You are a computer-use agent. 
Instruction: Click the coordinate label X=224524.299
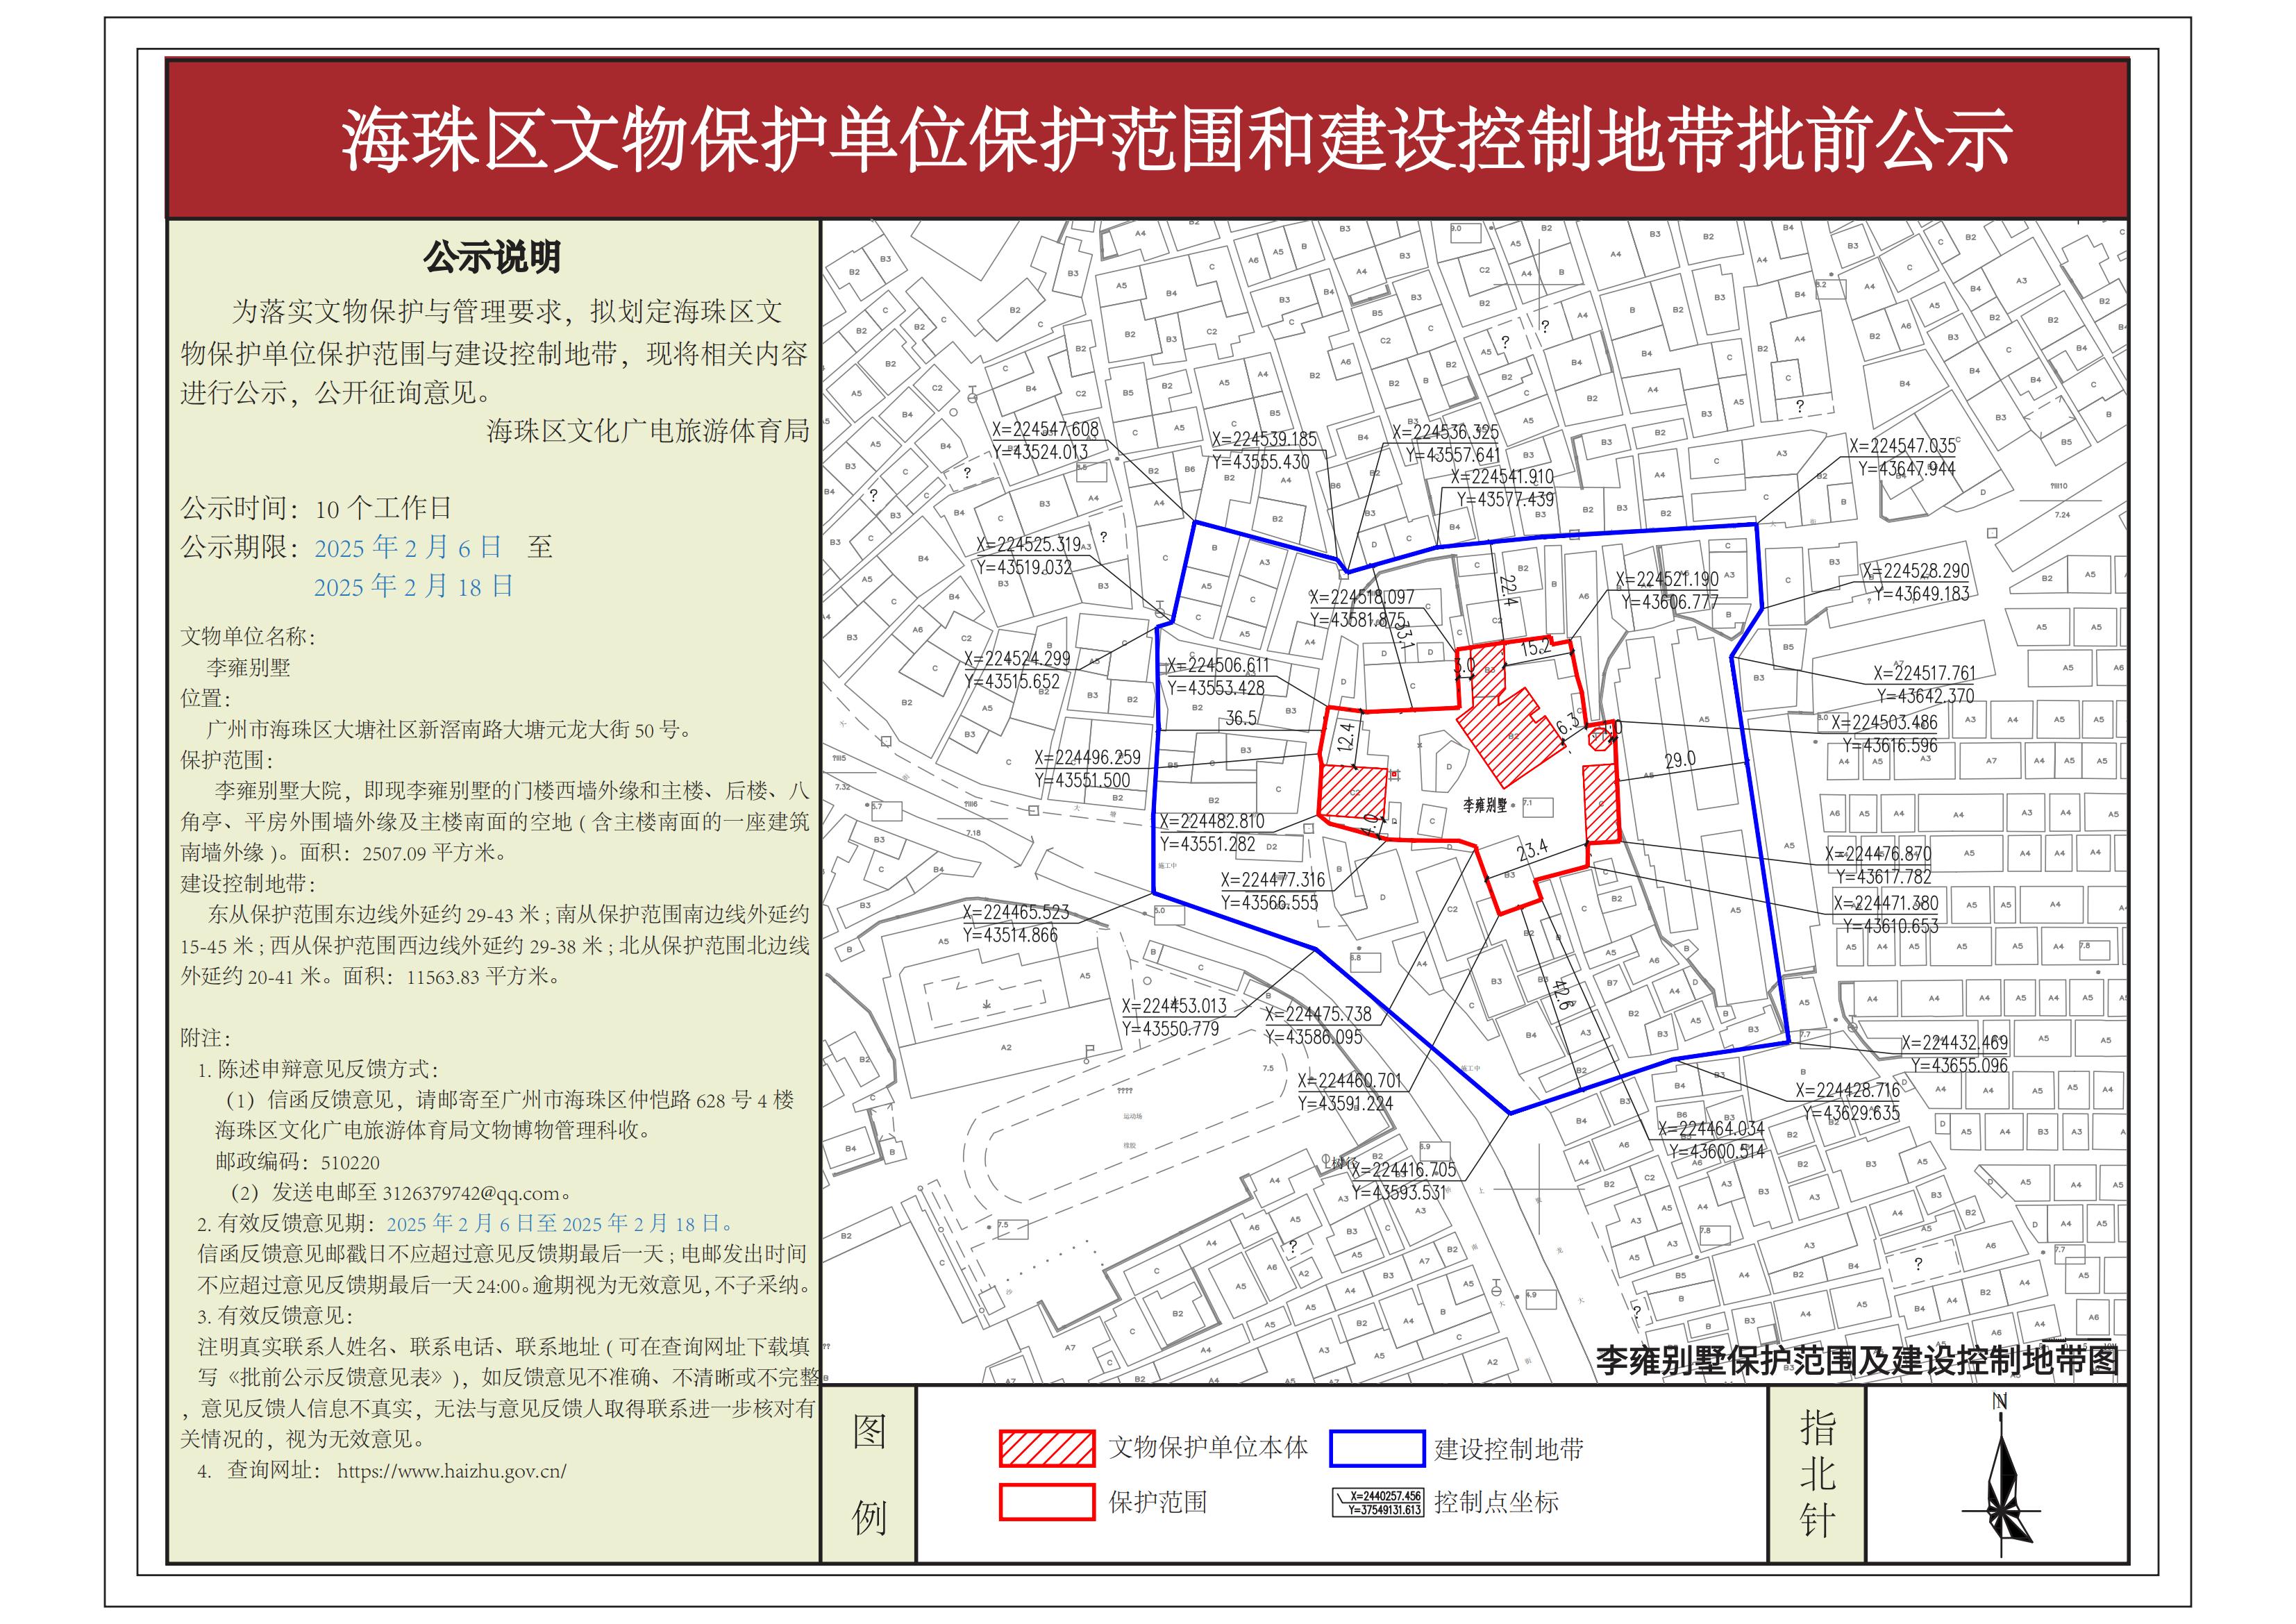pos(1017,659)
